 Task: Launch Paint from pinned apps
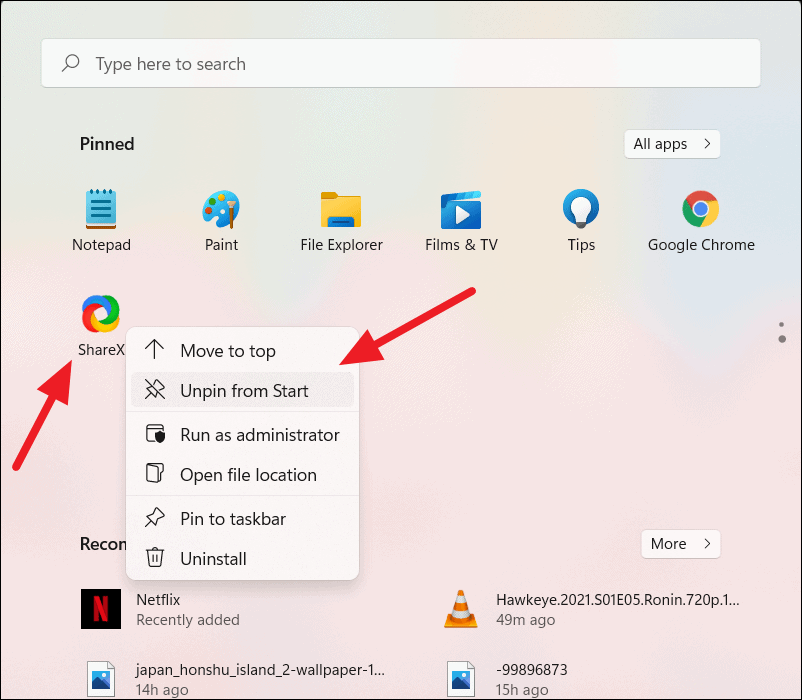[221, 220]
